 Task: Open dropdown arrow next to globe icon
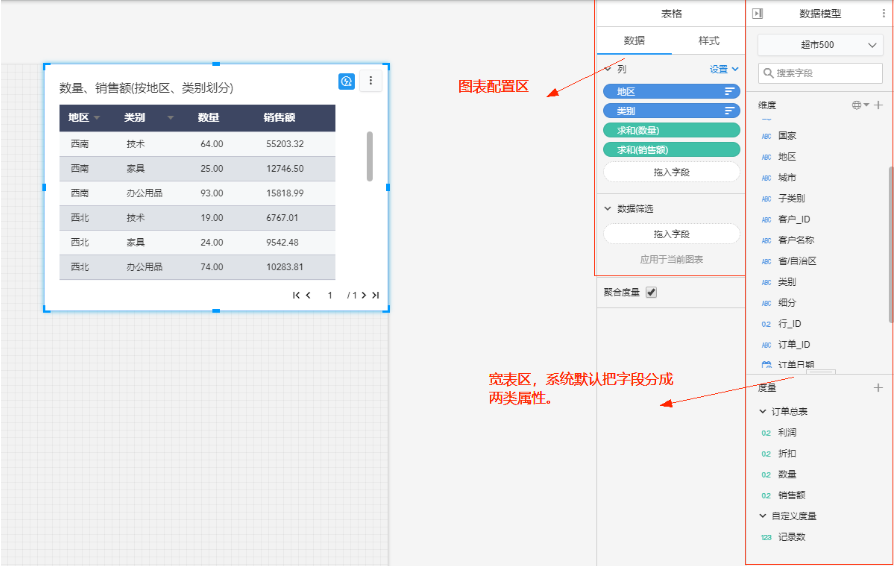[866, 105]
